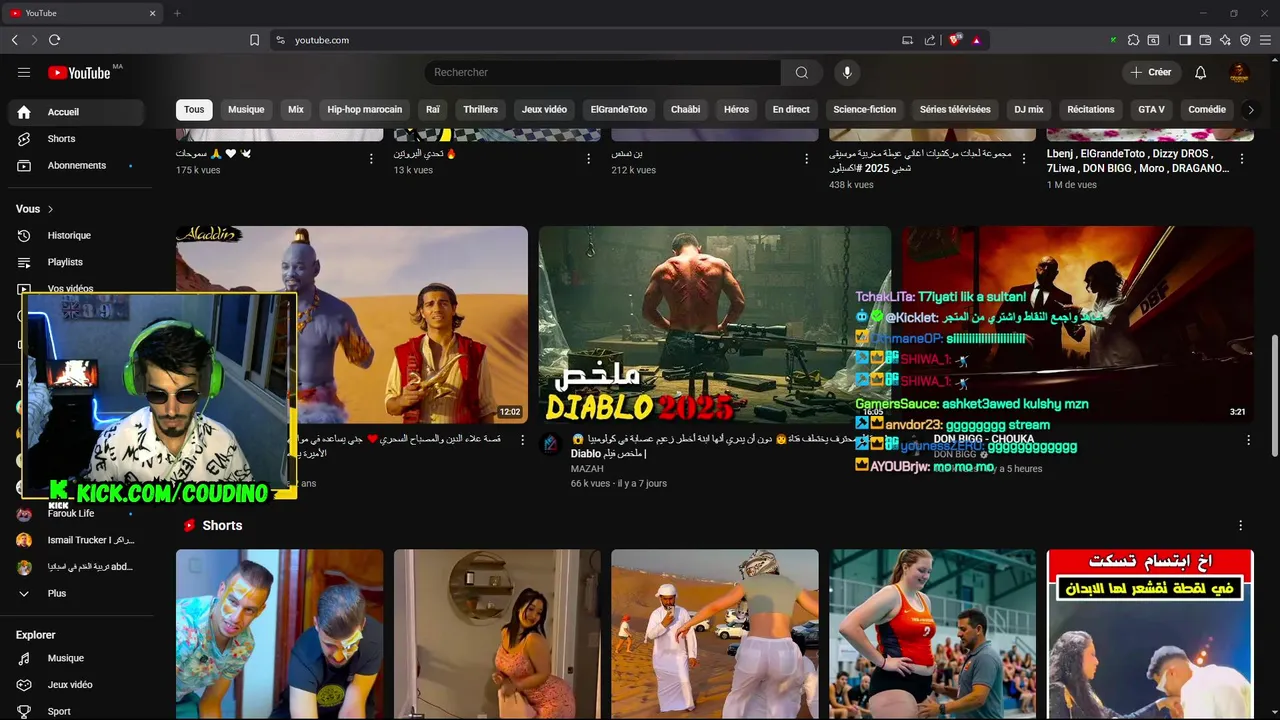Select the ElGrandeToto filter chip
This screenshot has height=720, width=1280.
pos(619,110)
